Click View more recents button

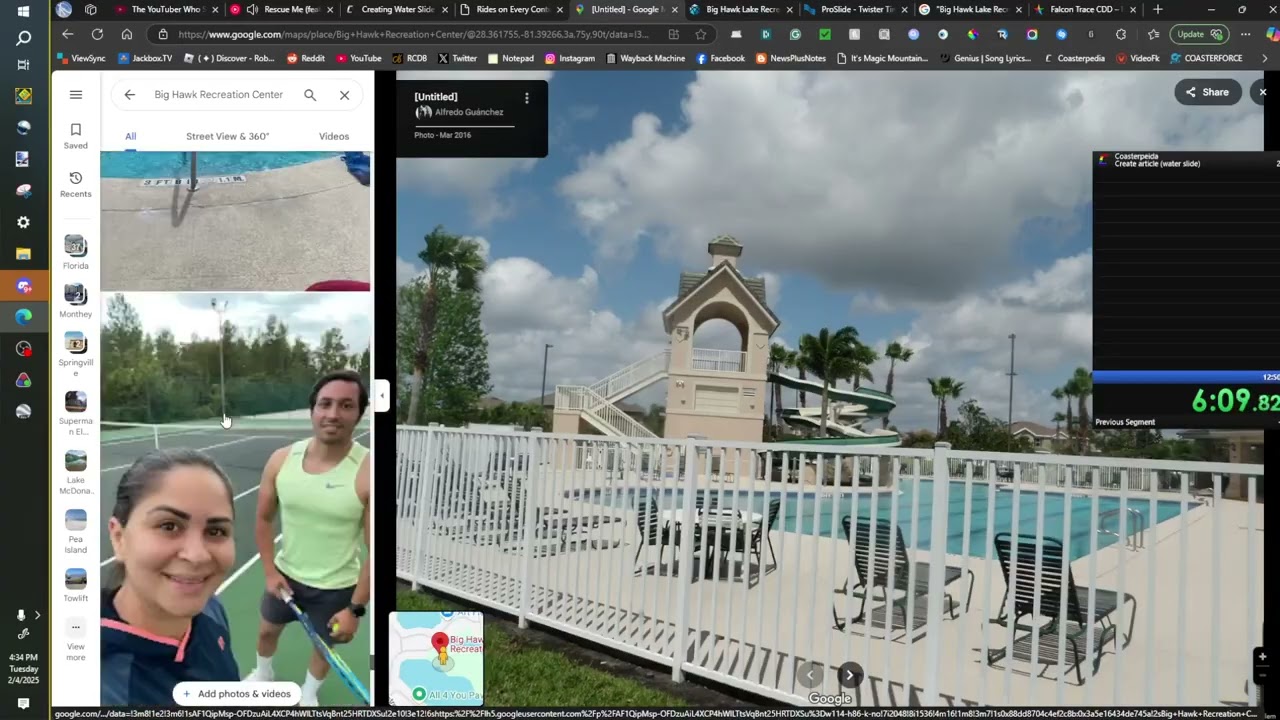tap(76, 637)
